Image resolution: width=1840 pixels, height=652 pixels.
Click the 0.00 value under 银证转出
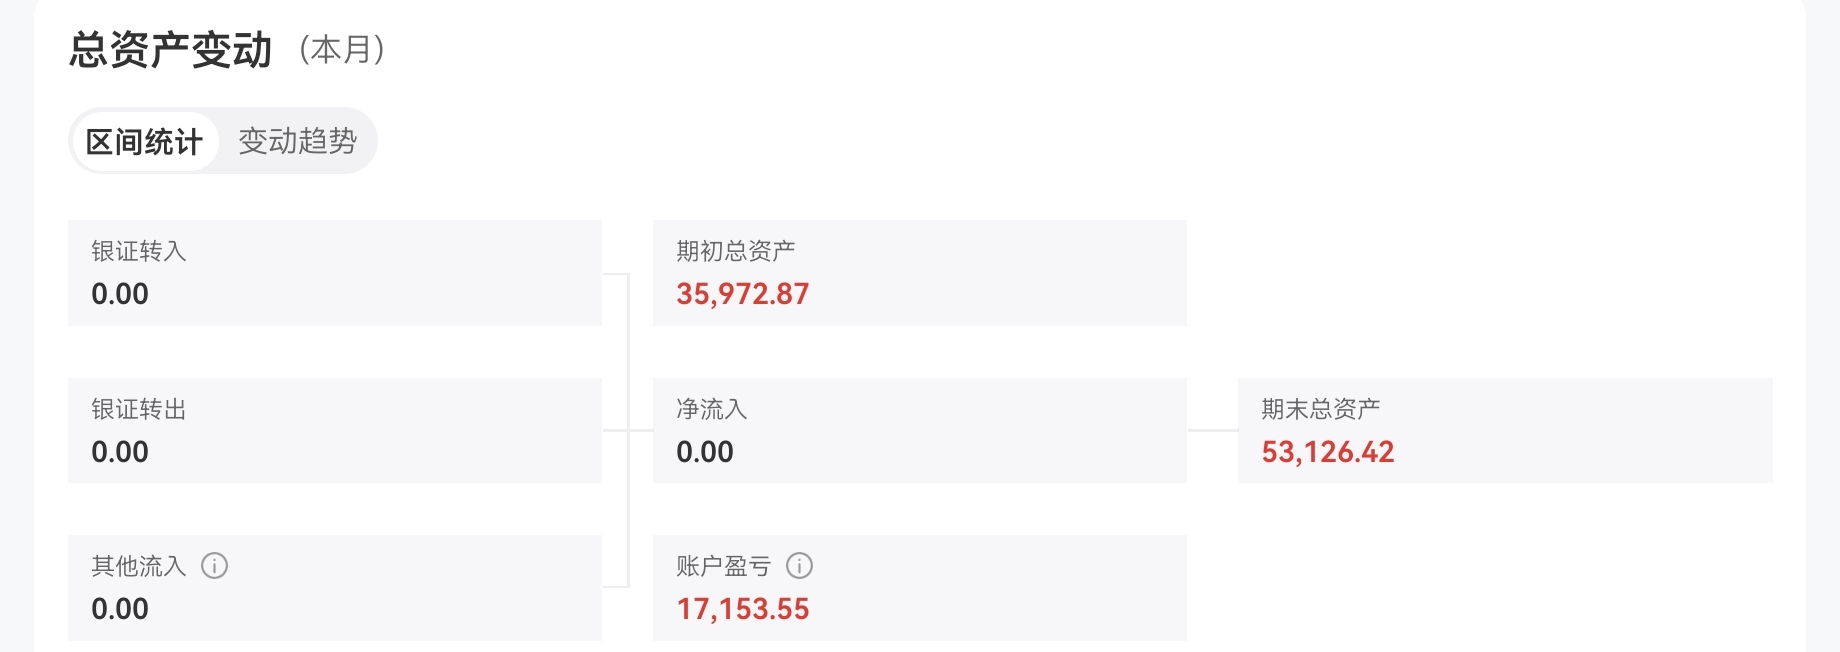click(120, 452)
